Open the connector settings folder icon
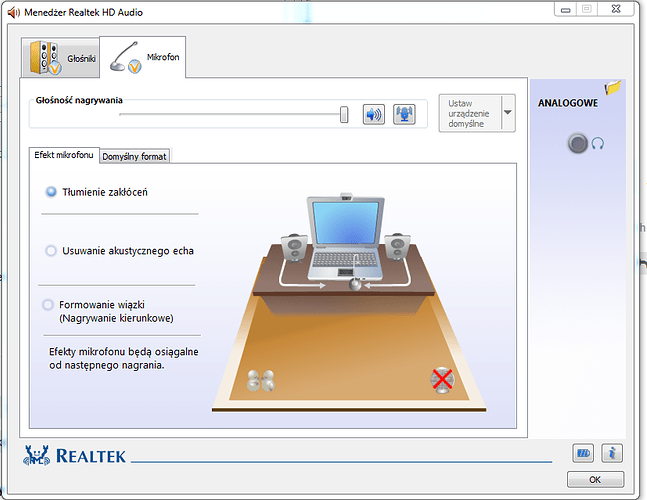 [x=612, y=88]
